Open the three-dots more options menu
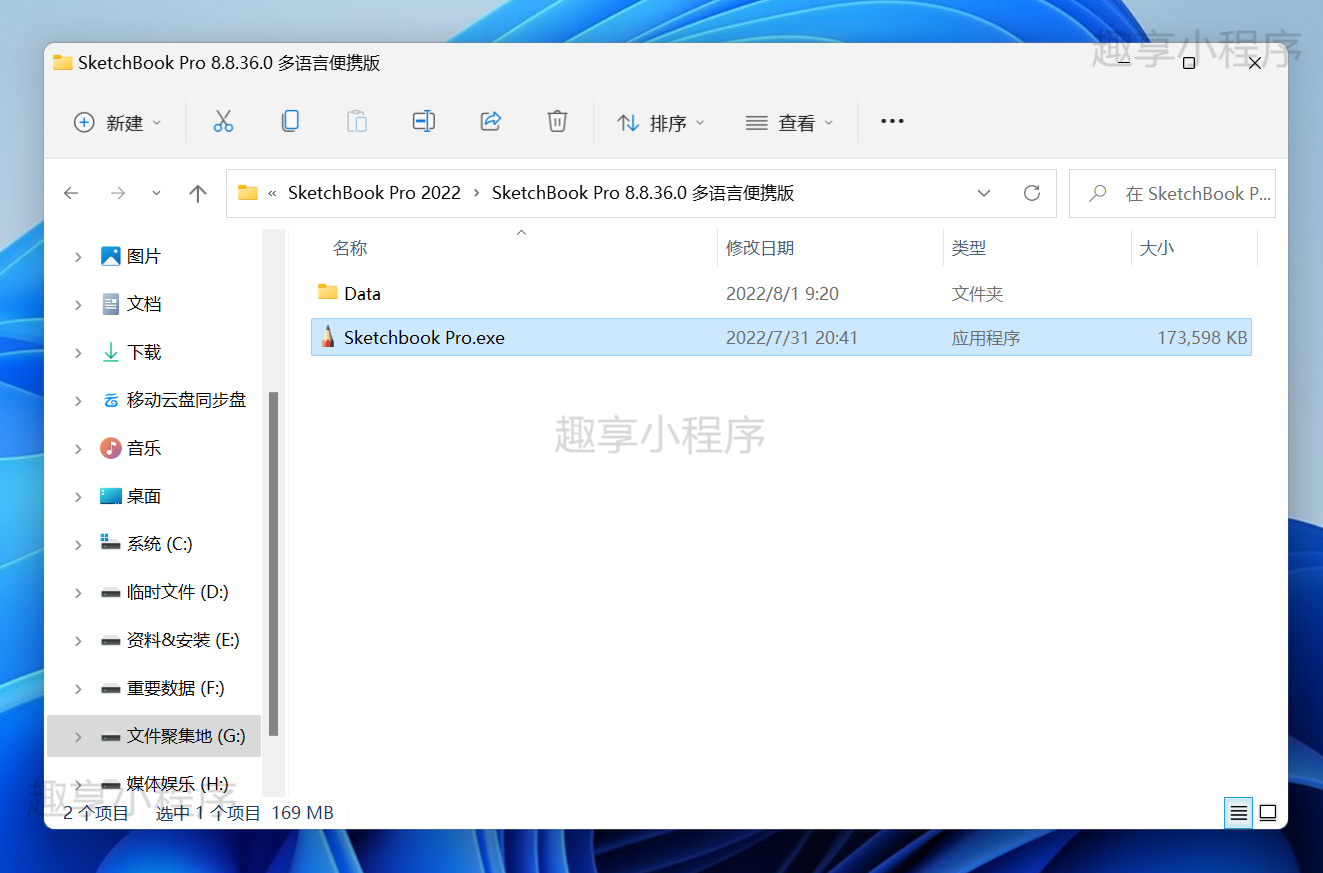This screenshot has width=1323, height=873. (892, 122)
